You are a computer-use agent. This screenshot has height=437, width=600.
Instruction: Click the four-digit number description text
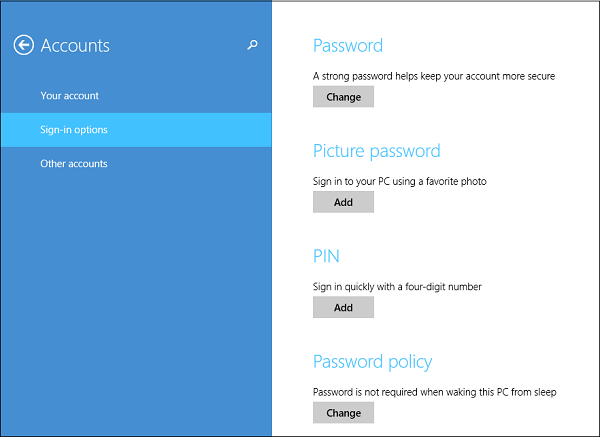397,287
